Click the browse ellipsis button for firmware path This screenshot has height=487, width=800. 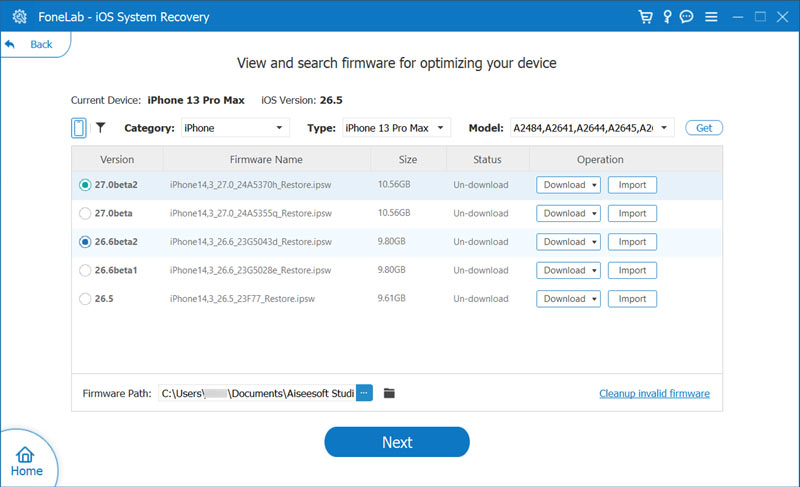[364, 393]
